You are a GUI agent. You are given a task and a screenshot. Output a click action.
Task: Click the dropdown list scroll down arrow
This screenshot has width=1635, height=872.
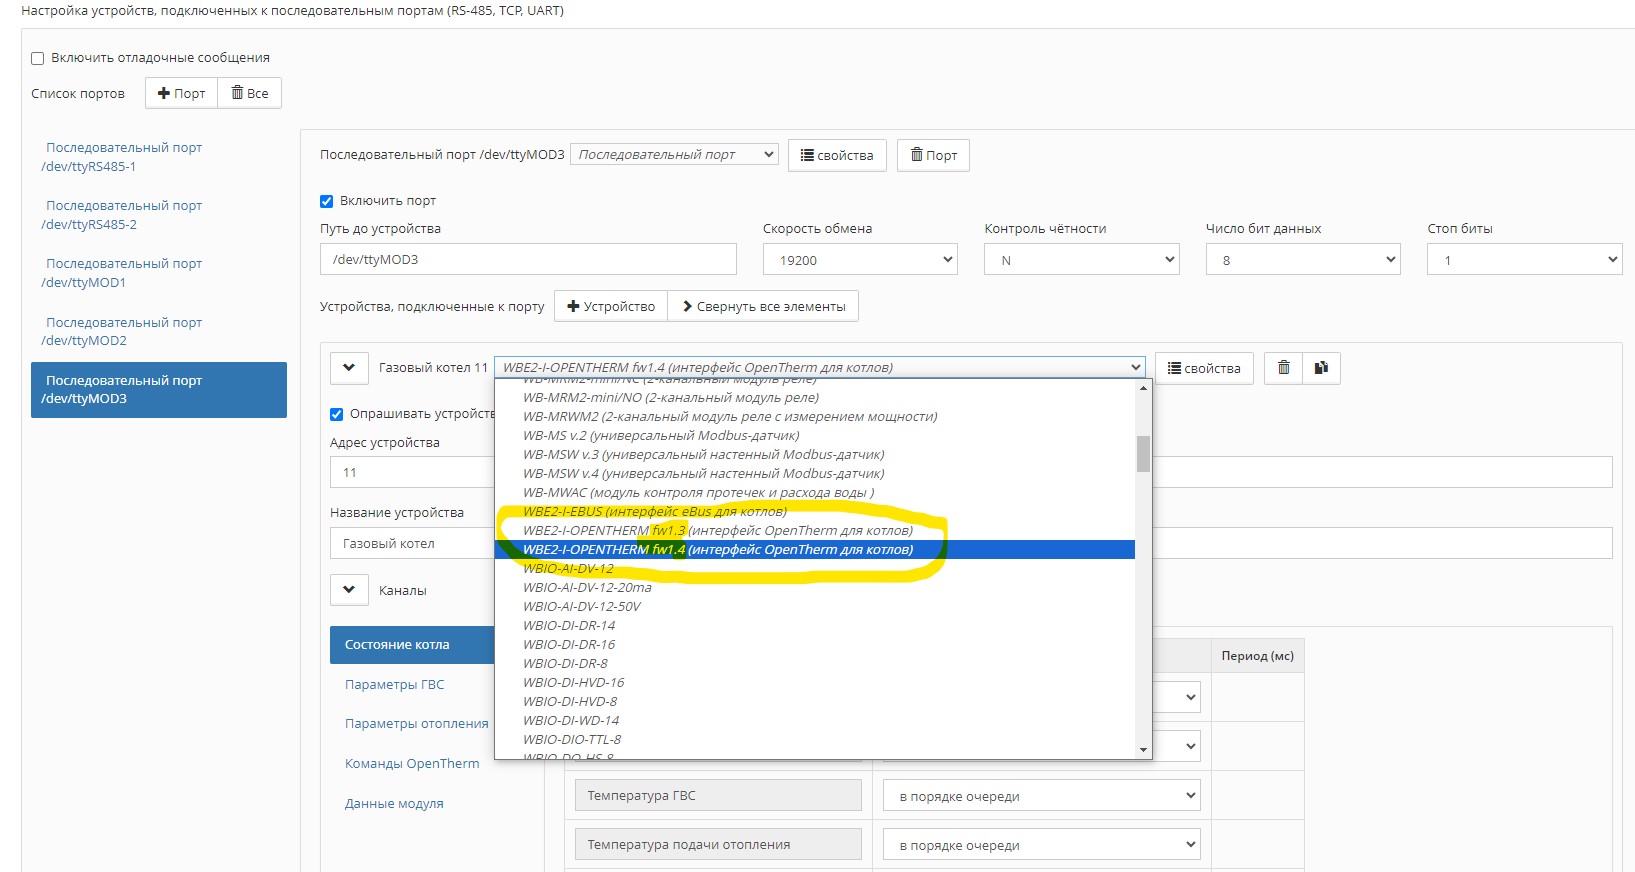1143,750
